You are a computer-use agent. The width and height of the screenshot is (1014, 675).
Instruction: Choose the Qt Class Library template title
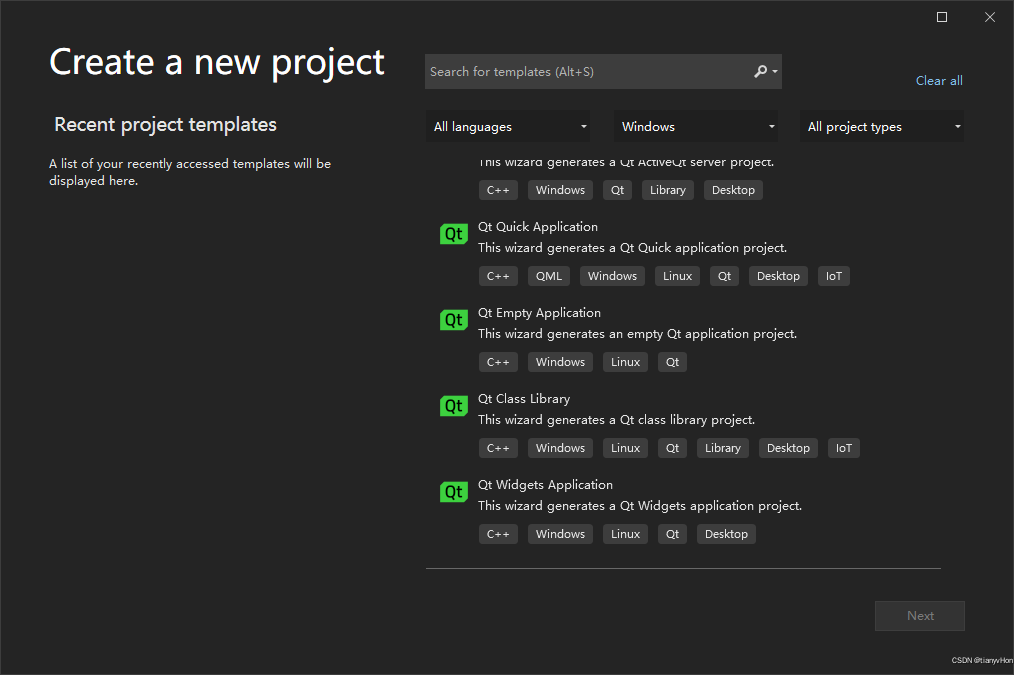coord(524,399)
